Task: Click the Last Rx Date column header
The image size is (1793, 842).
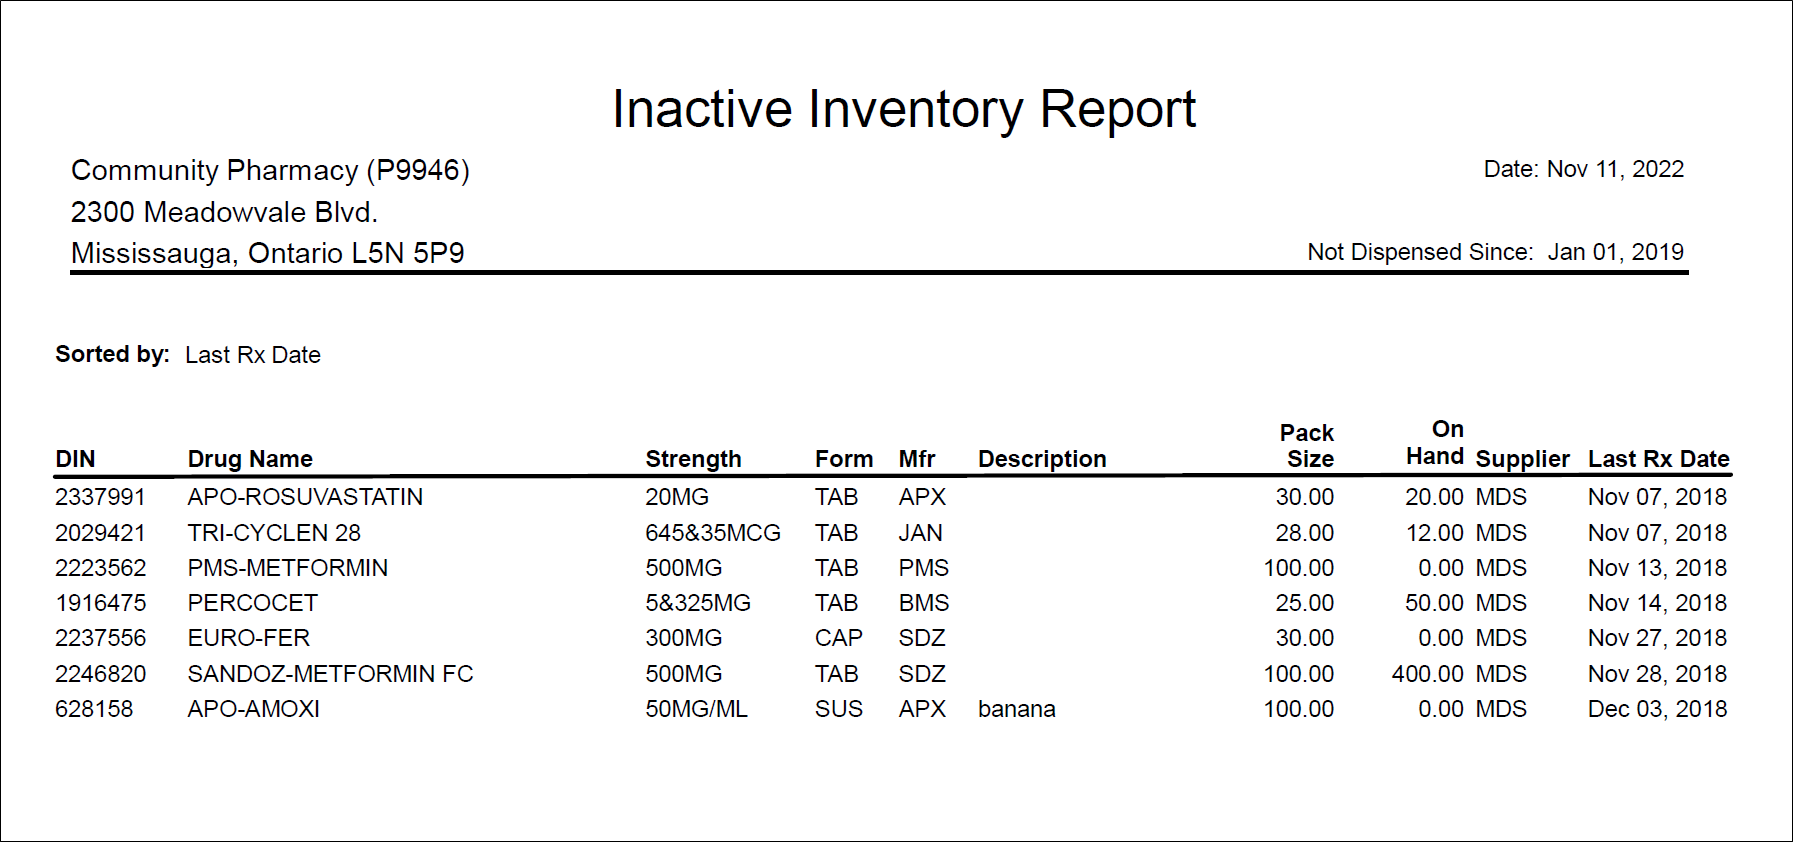Action: click(x=1658, y=459)
